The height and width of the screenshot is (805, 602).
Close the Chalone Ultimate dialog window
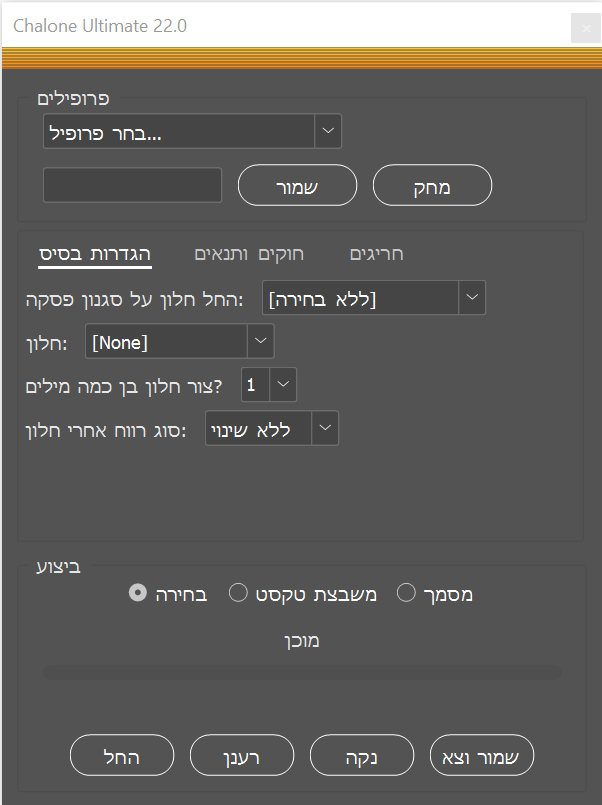pos(585,29)
